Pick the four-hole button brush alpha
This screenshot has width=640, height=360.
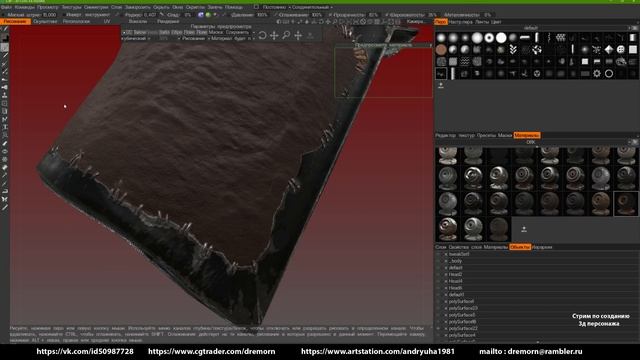[x=621, y=50]
